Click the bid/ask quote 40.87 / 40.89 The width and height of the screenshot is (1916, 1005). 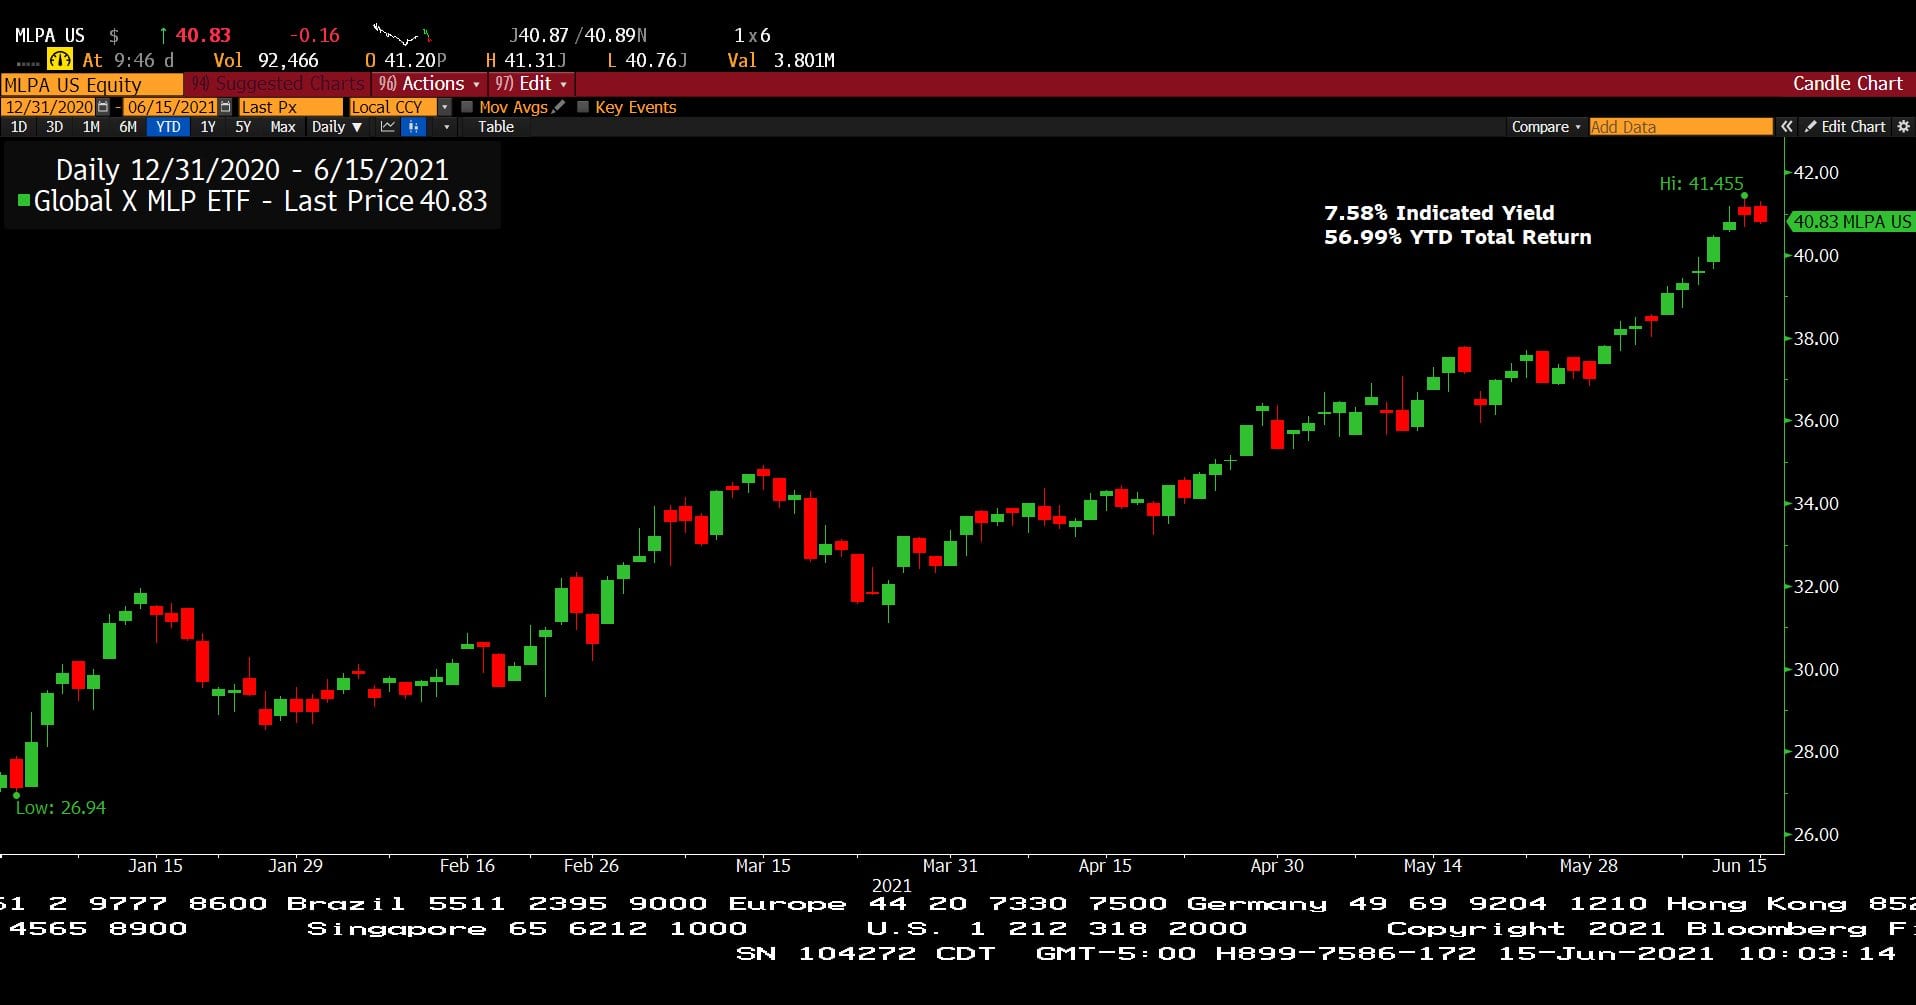pyautogui.click(x=578, y=36)
